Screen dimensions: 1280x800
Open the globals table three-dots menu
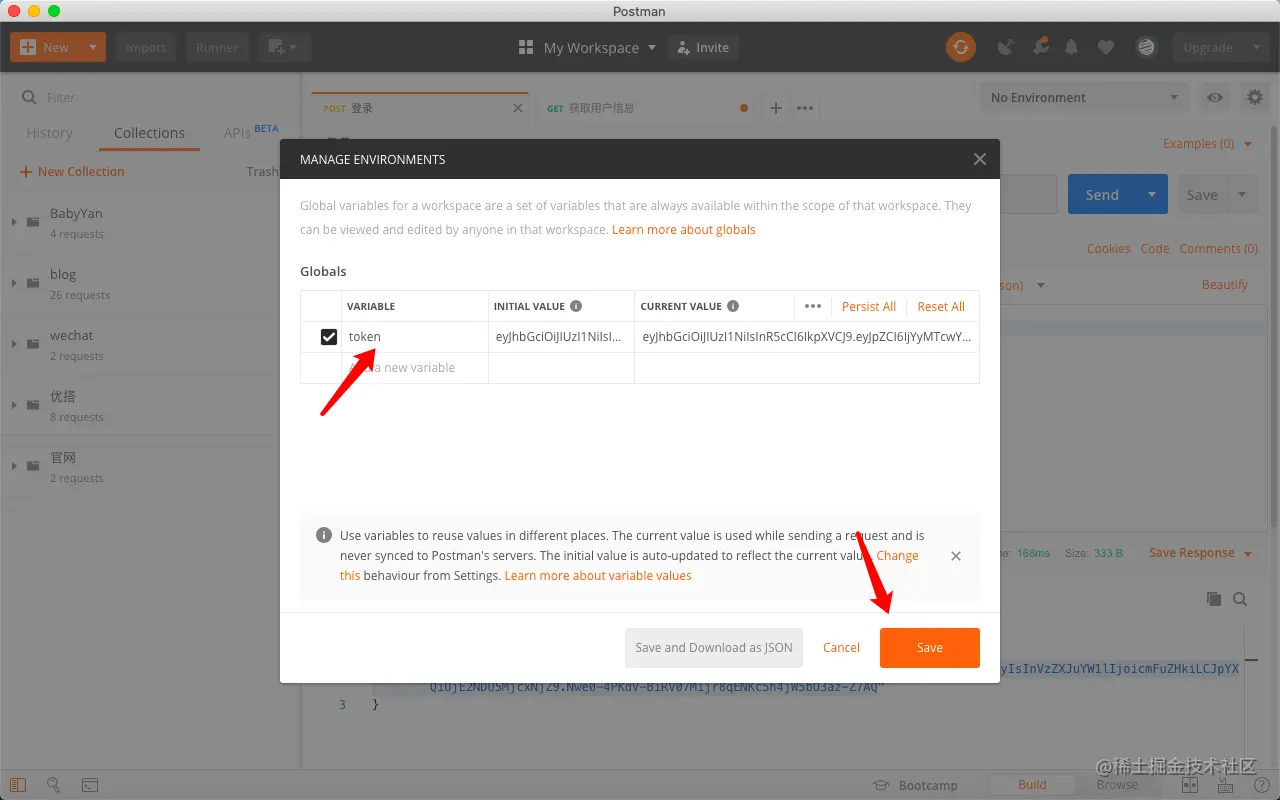click(813, 306)
